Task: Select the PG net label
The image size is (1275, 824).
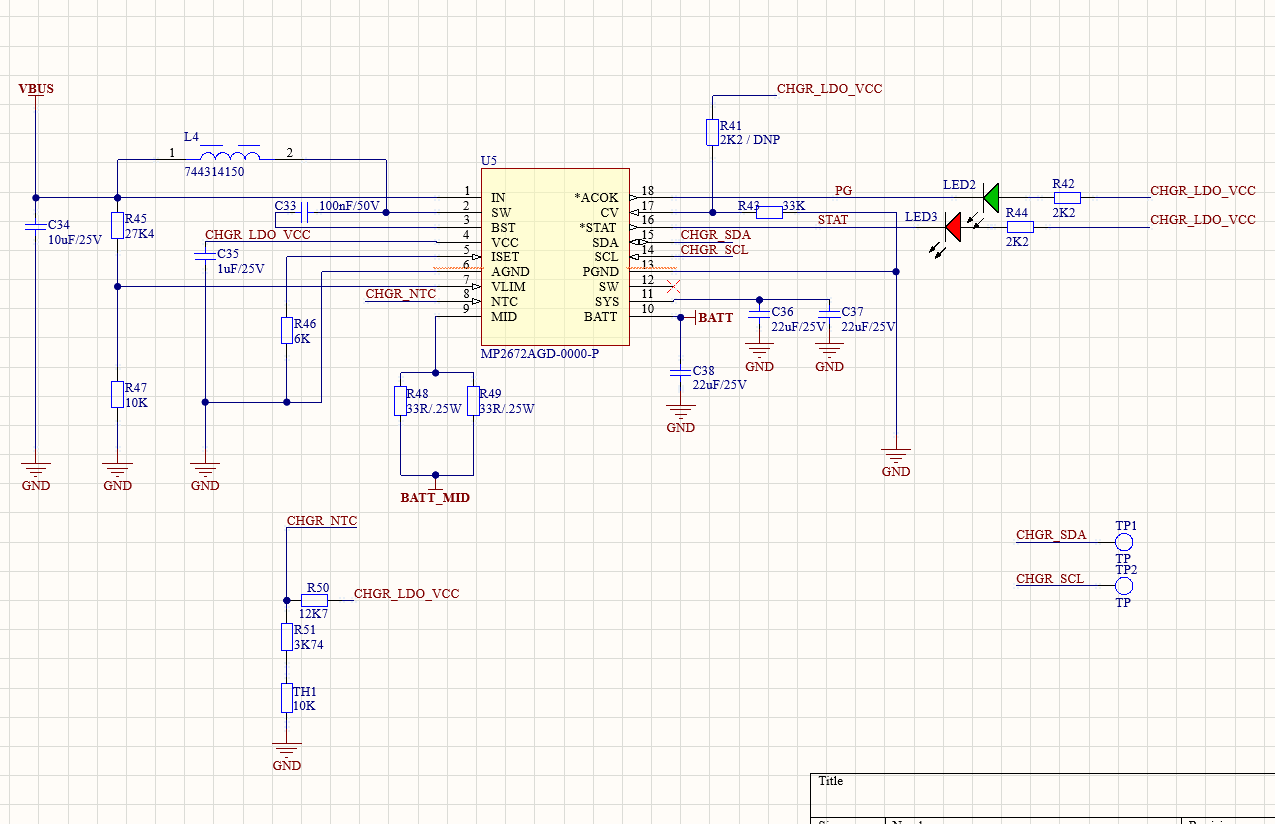Action: pyautogui.click(x=844, y=190)
